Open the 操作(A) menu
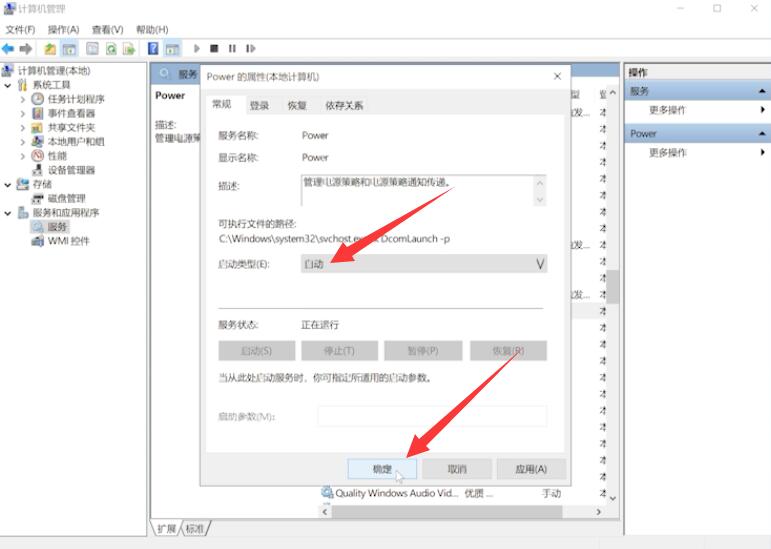 click(63, 29)
